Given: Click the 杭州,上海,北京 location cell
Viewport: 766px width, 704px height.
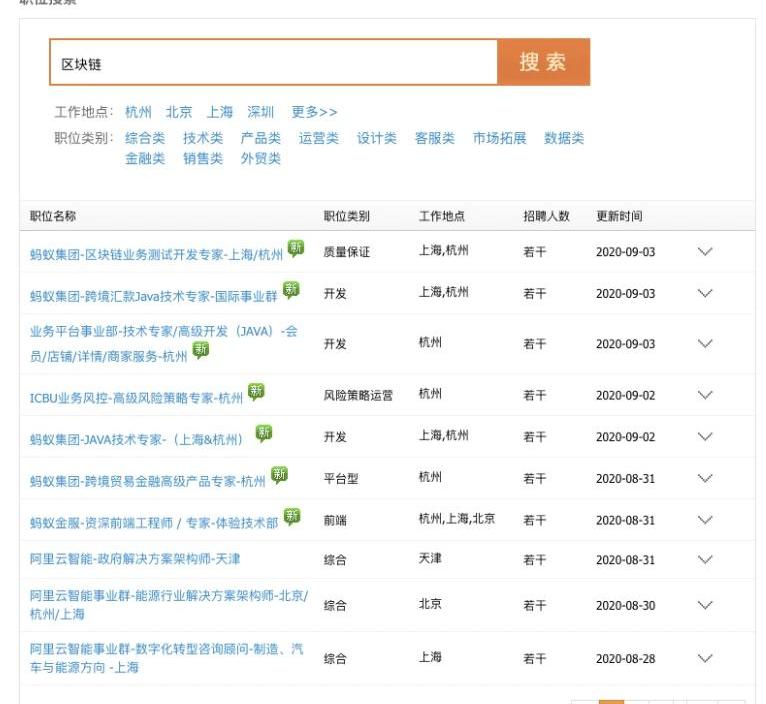Looking at the screenshot, I should tap(457, 518).
